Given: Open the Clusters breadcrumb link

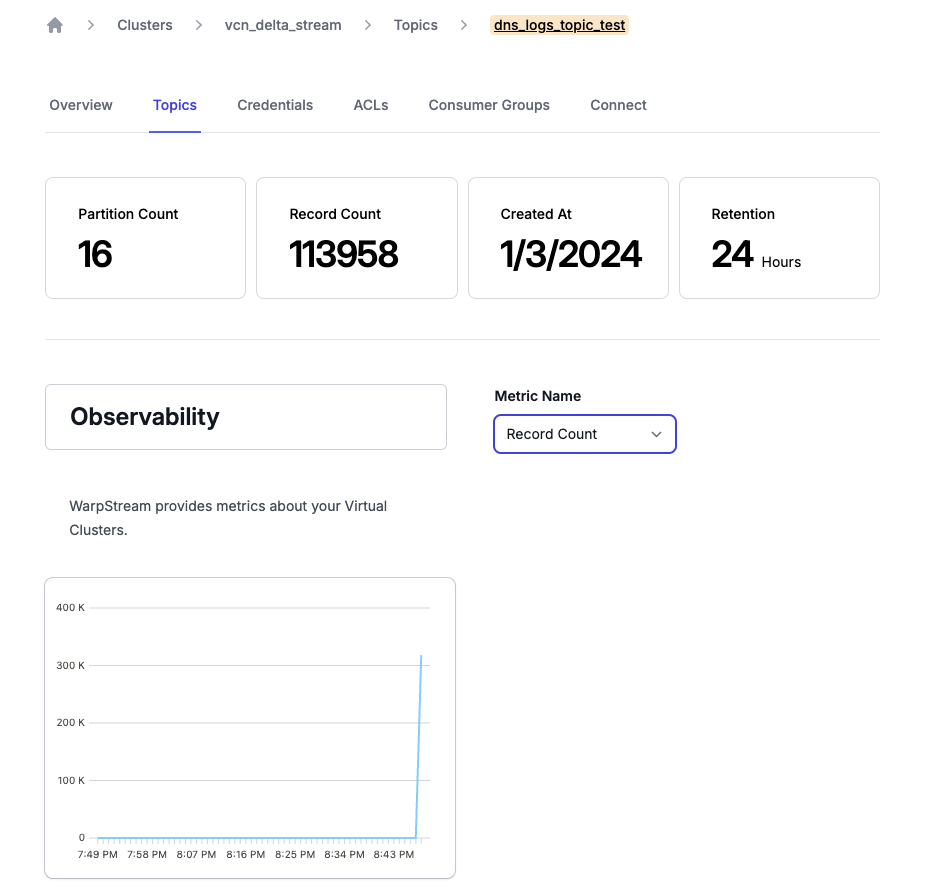Looking at the screenshot, I should pyautogui.click(x=145, y=25).
